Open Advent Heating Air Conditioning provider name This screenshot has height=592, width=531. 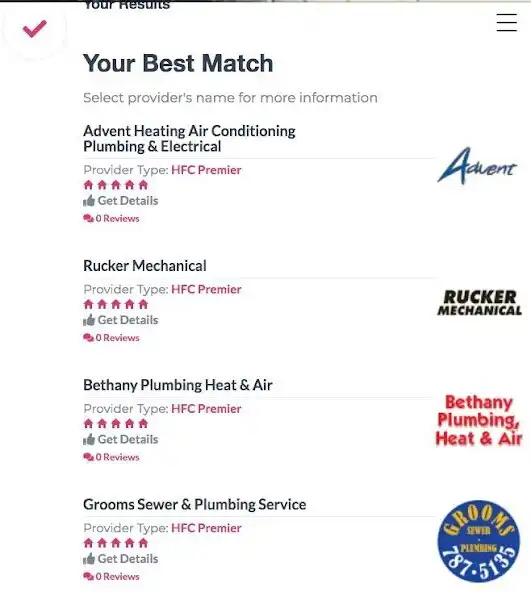coord(189,139)
